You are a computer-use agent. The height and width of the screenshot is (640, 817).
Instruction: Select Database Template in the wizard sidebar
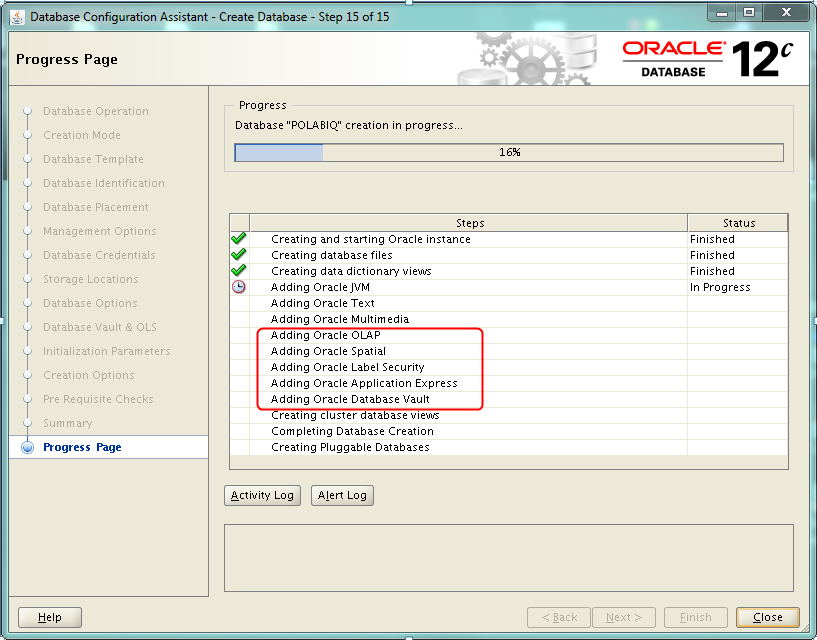(93, 159)
